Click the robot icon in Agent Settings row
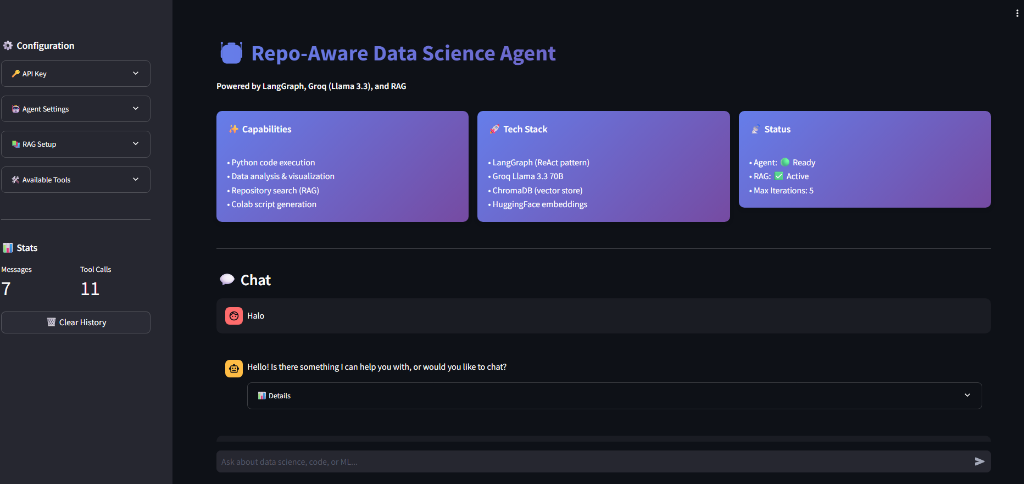This screenshot has width=1024, height=484. pos(16,109)
